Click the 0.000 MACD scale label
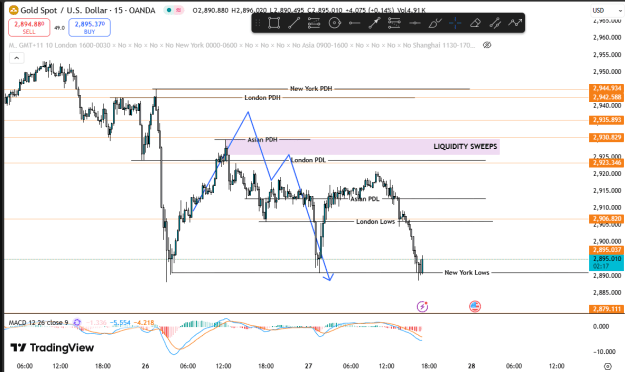625x372 pixels. [x=601, y=327]
